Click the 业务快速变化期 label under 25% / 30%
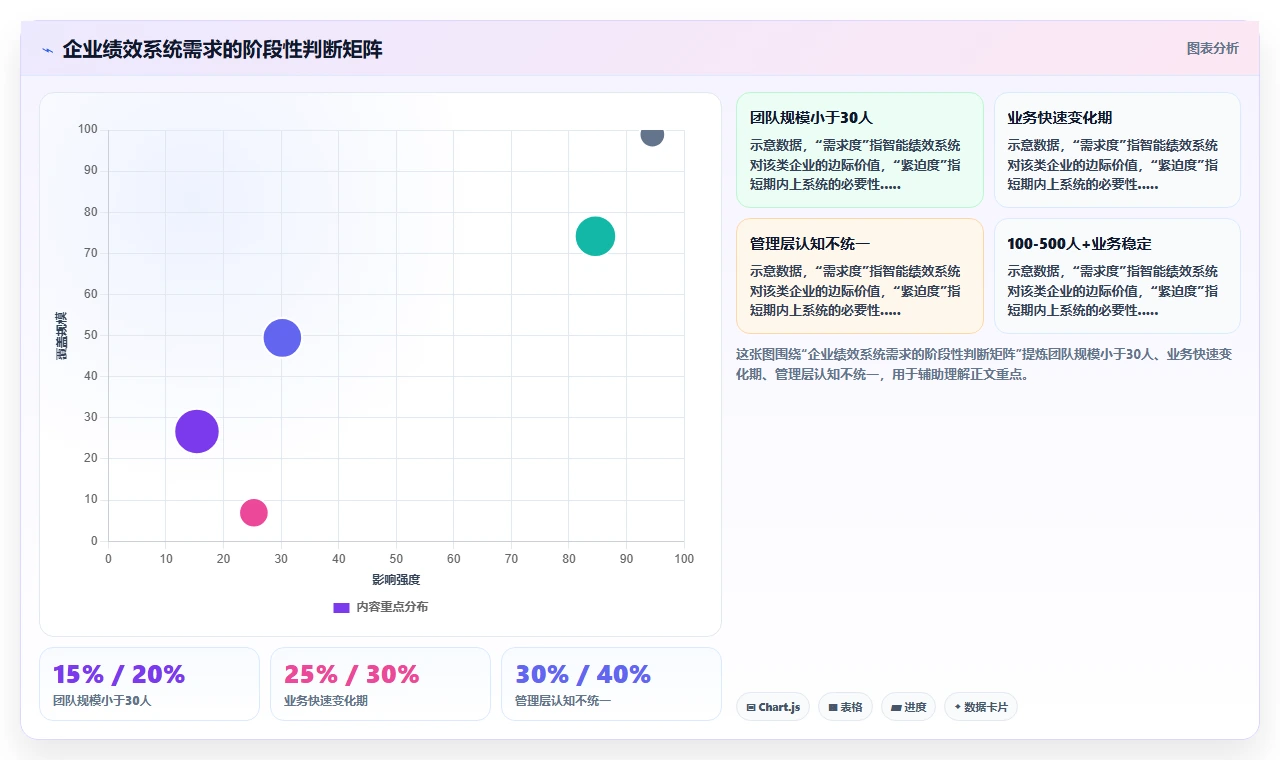 point(326,701)
